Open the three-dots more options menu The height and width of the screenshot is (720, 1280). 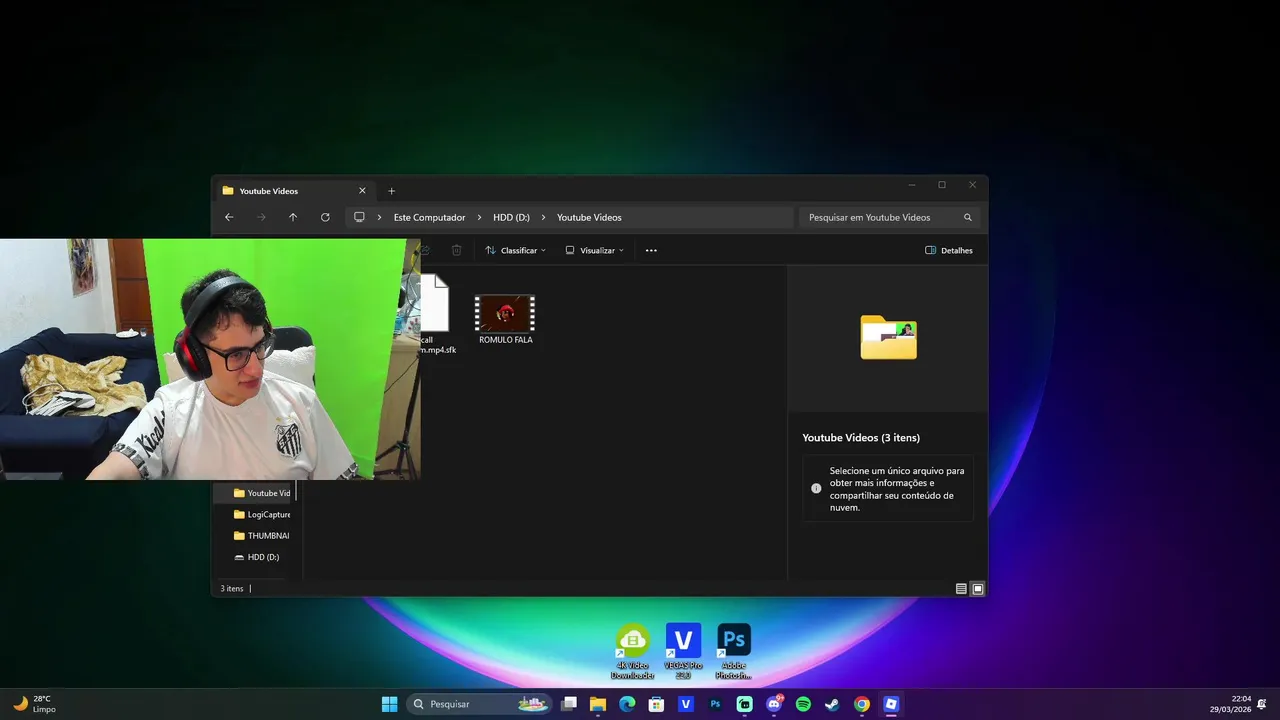tap(651, 250)
